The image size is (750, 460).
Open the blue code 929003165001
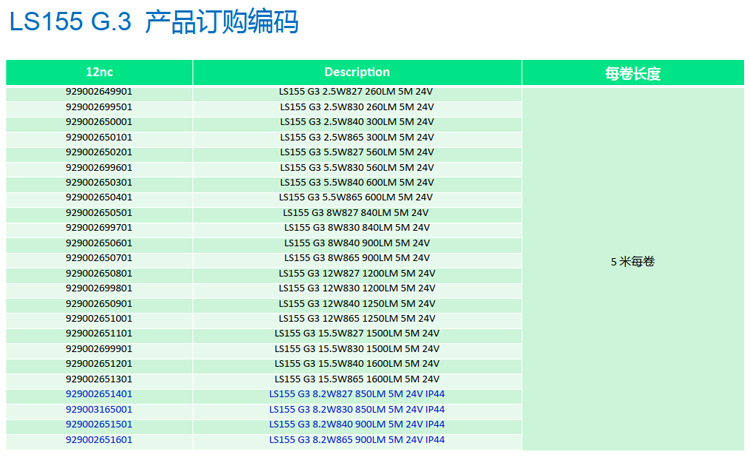pos(99,409)
